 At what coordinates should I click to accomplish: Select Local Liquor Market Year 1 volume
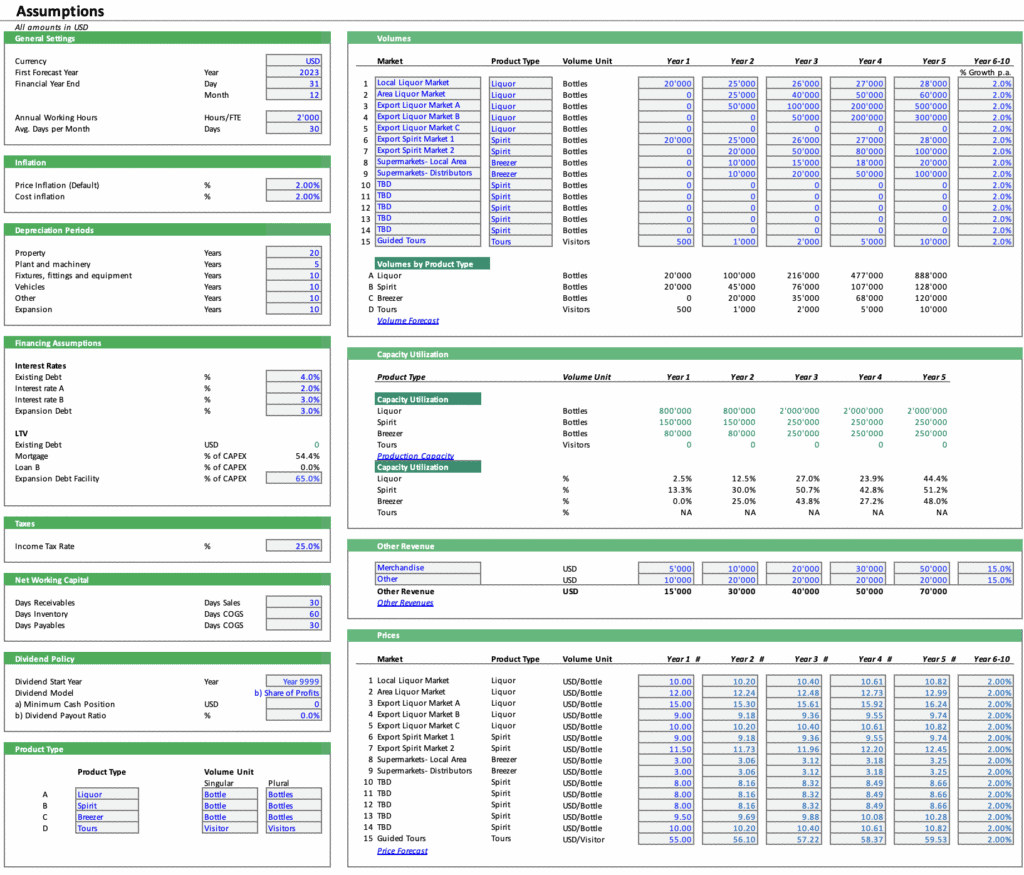point(665,84)
